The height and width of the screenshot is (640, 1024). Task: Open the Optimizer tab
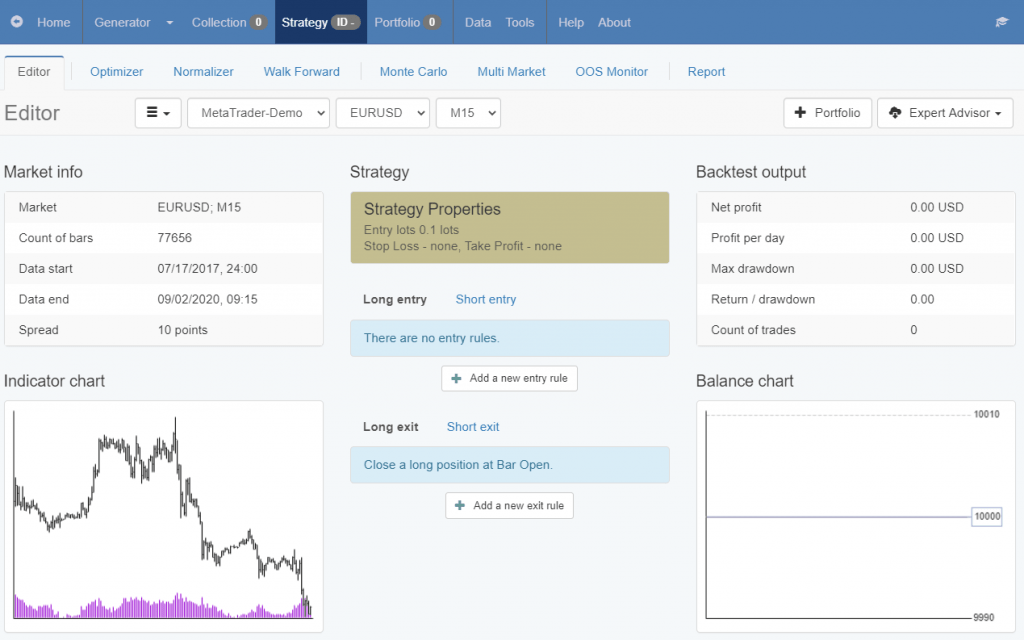coord(117,72)
